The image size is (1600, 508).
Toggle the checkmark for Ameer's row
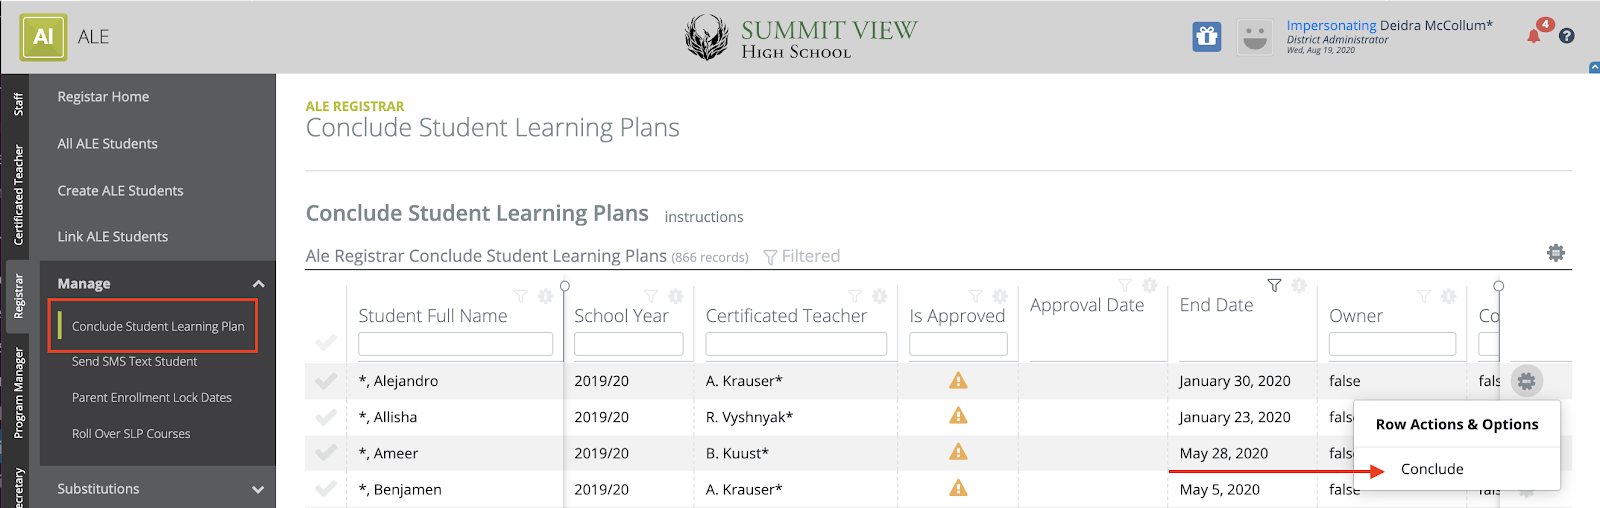[326, 453]
